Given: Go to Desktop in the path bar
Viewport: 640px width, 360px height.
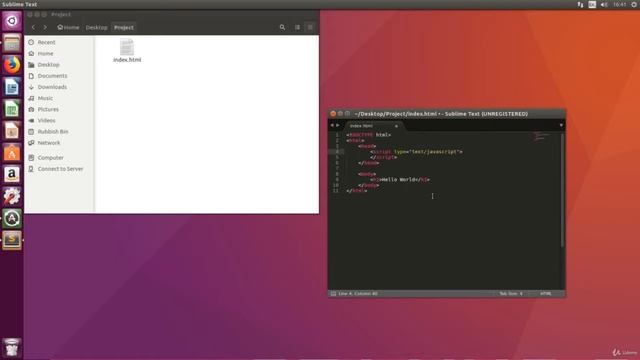Looking at the screenshot, I should pos(96,27).
